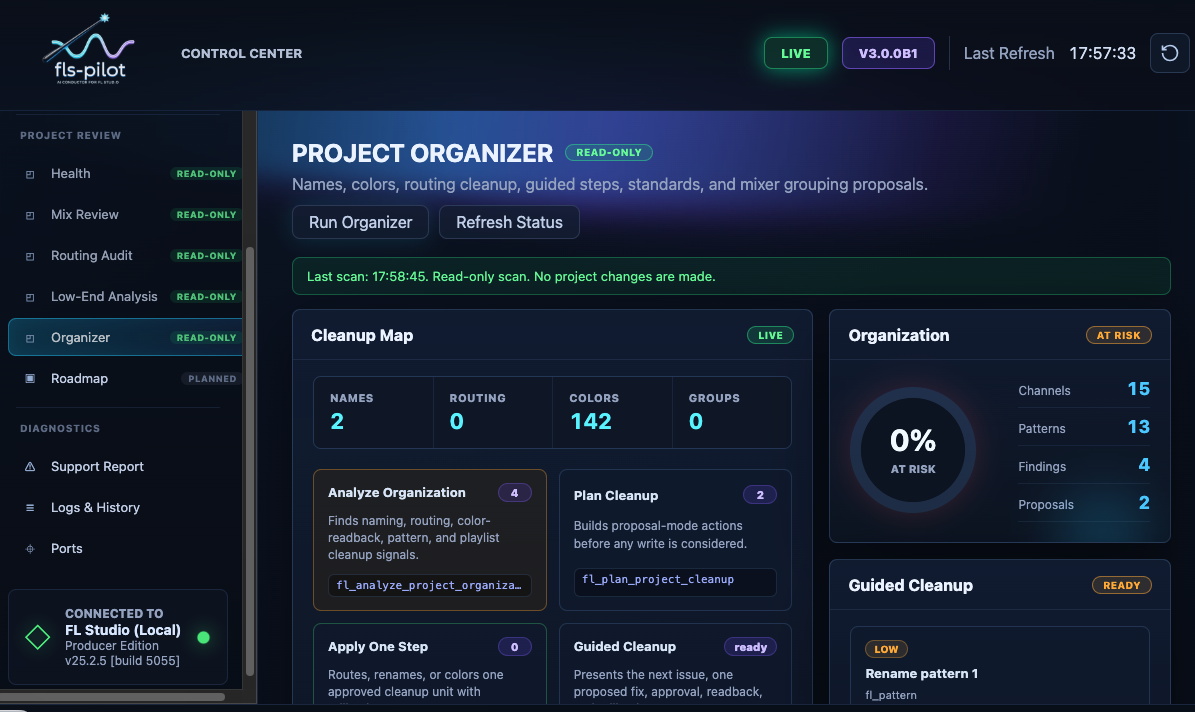Image resolution: width=1195 pixels, height=712 pixels.
Task: Click the count badge 0 on Apply One Step
Action: coord(514,647)
